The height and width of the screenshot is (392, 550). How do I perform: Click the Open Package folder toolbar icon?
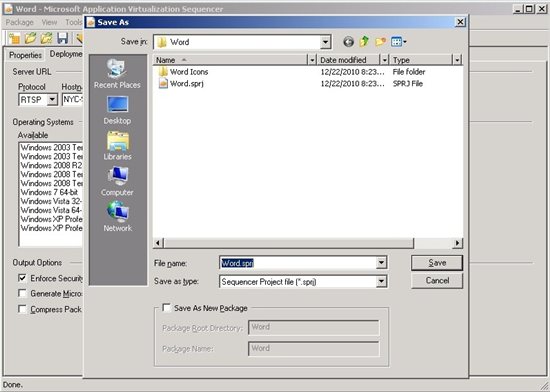point(31,38)
